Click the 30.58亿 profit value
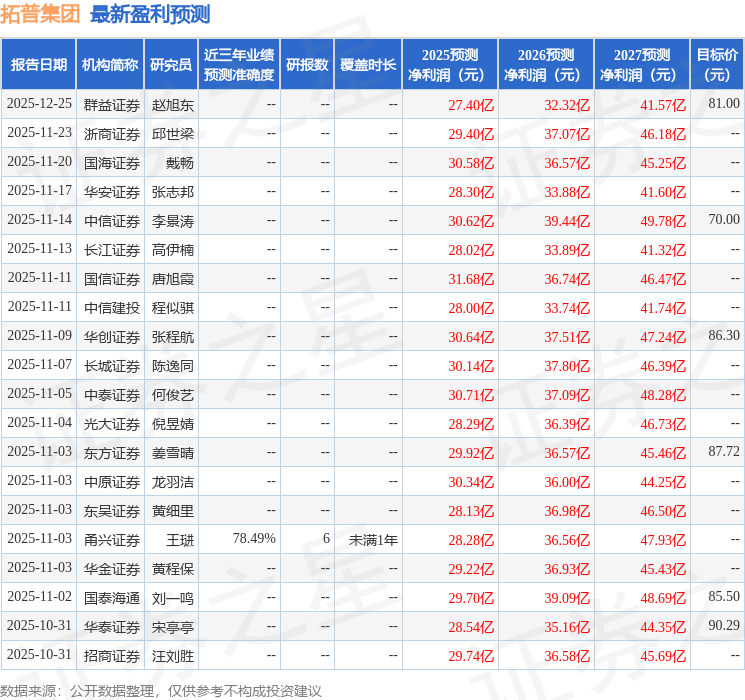The image size is (745, 700). coord(471,163)
